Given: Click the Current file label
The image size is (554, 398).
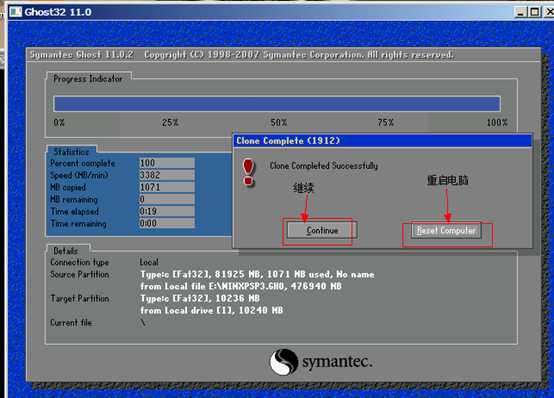Looking at the screenshot, I should (71, 322).
